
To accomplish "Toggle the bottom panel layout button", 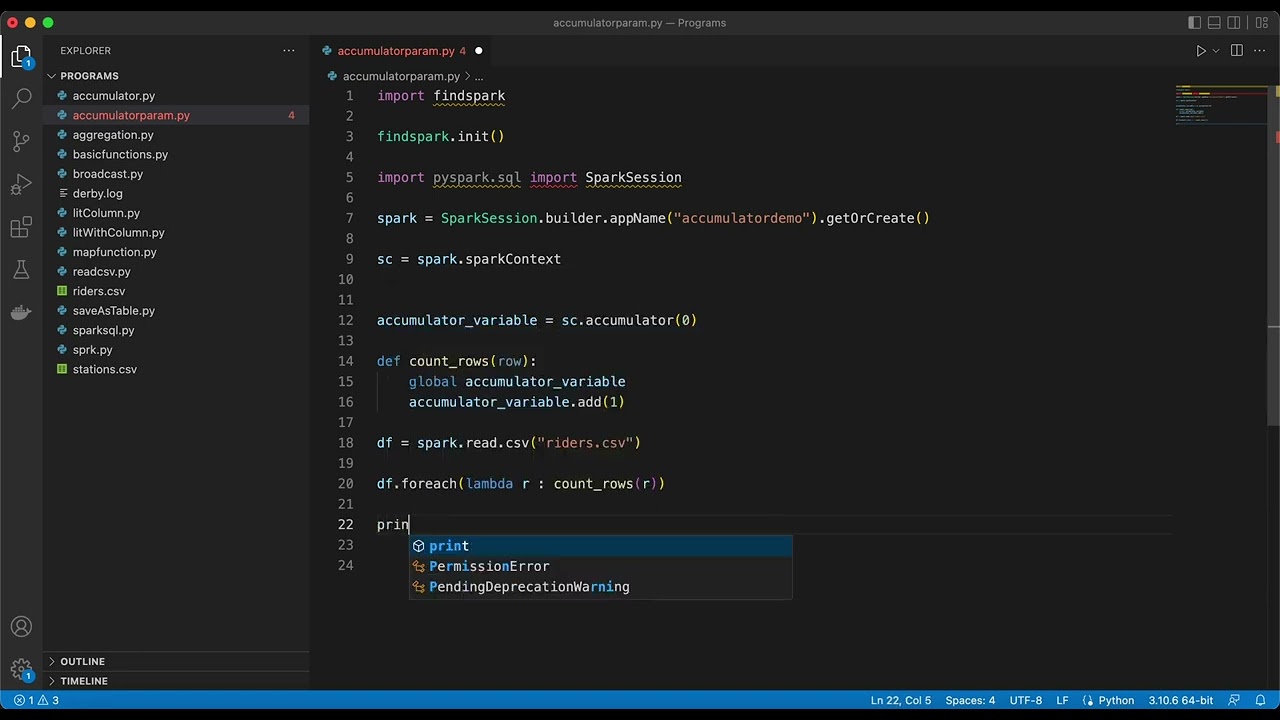I will 1214,23.
